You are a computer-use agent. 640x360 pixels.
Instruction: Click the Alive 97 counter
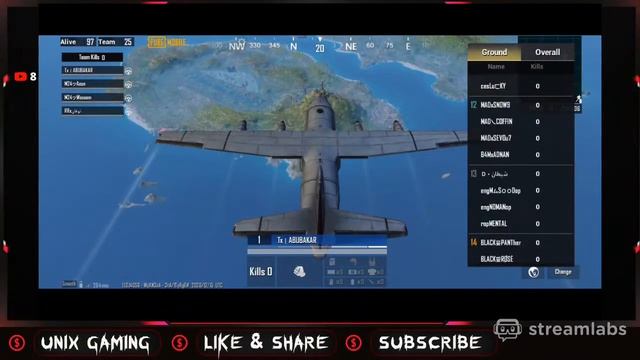point(77,42)
